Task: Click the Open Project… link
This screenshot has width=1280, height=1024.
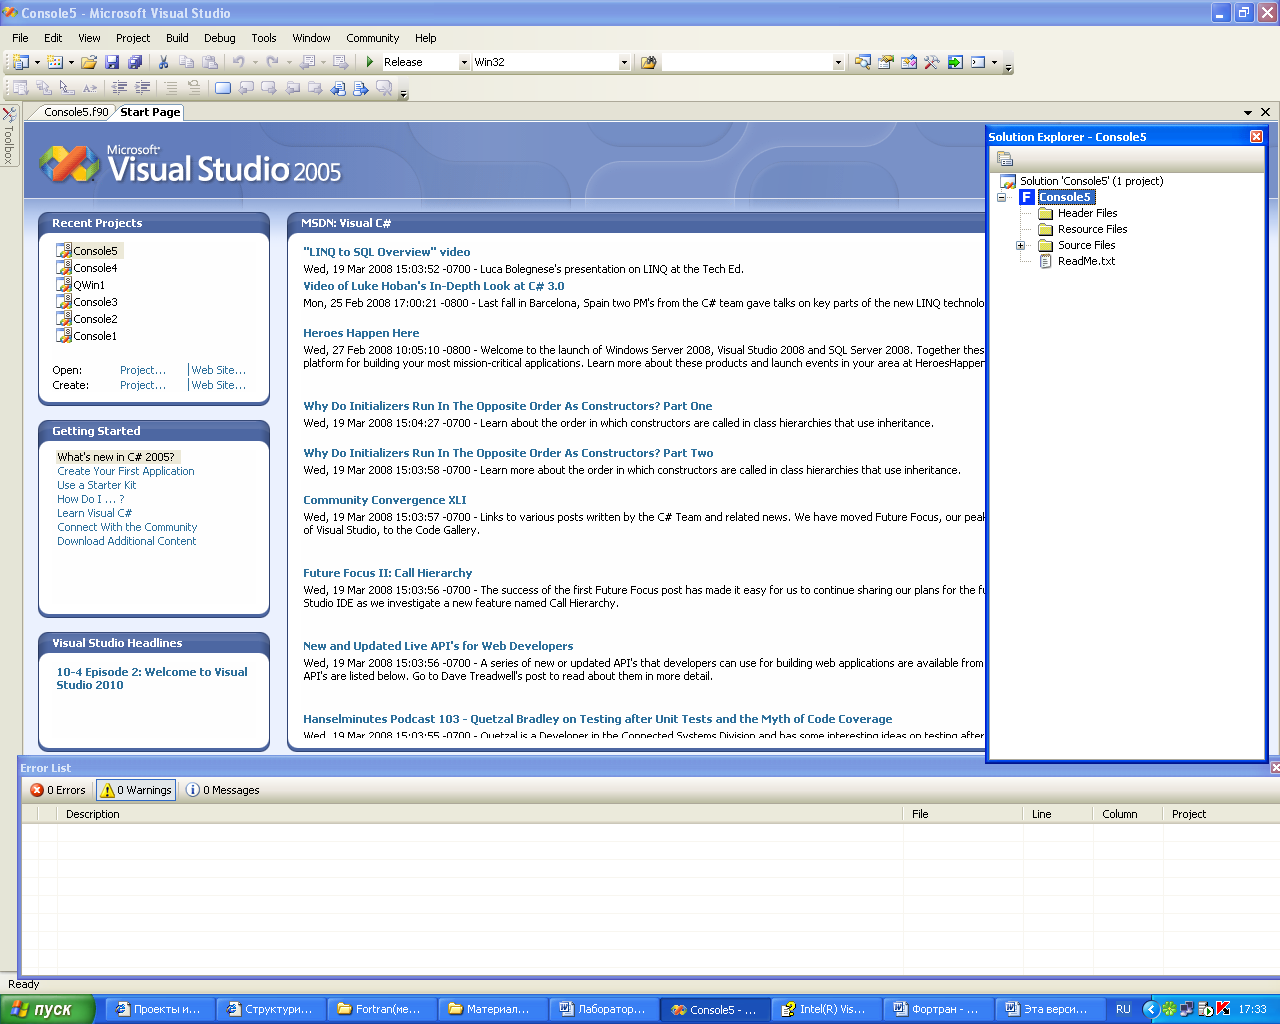Action: pyautogui.click(x=143, y=370)
